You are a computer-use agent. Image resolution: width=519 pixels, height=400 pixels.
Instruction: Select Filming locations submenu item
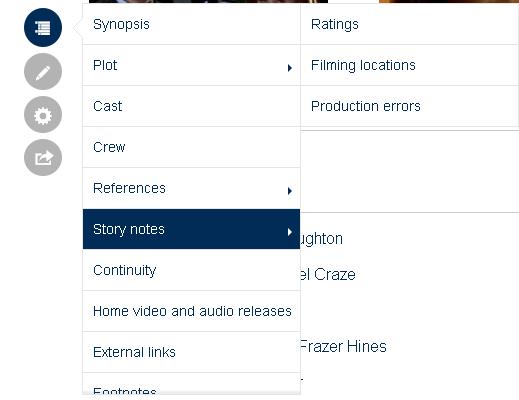point(409,65)
